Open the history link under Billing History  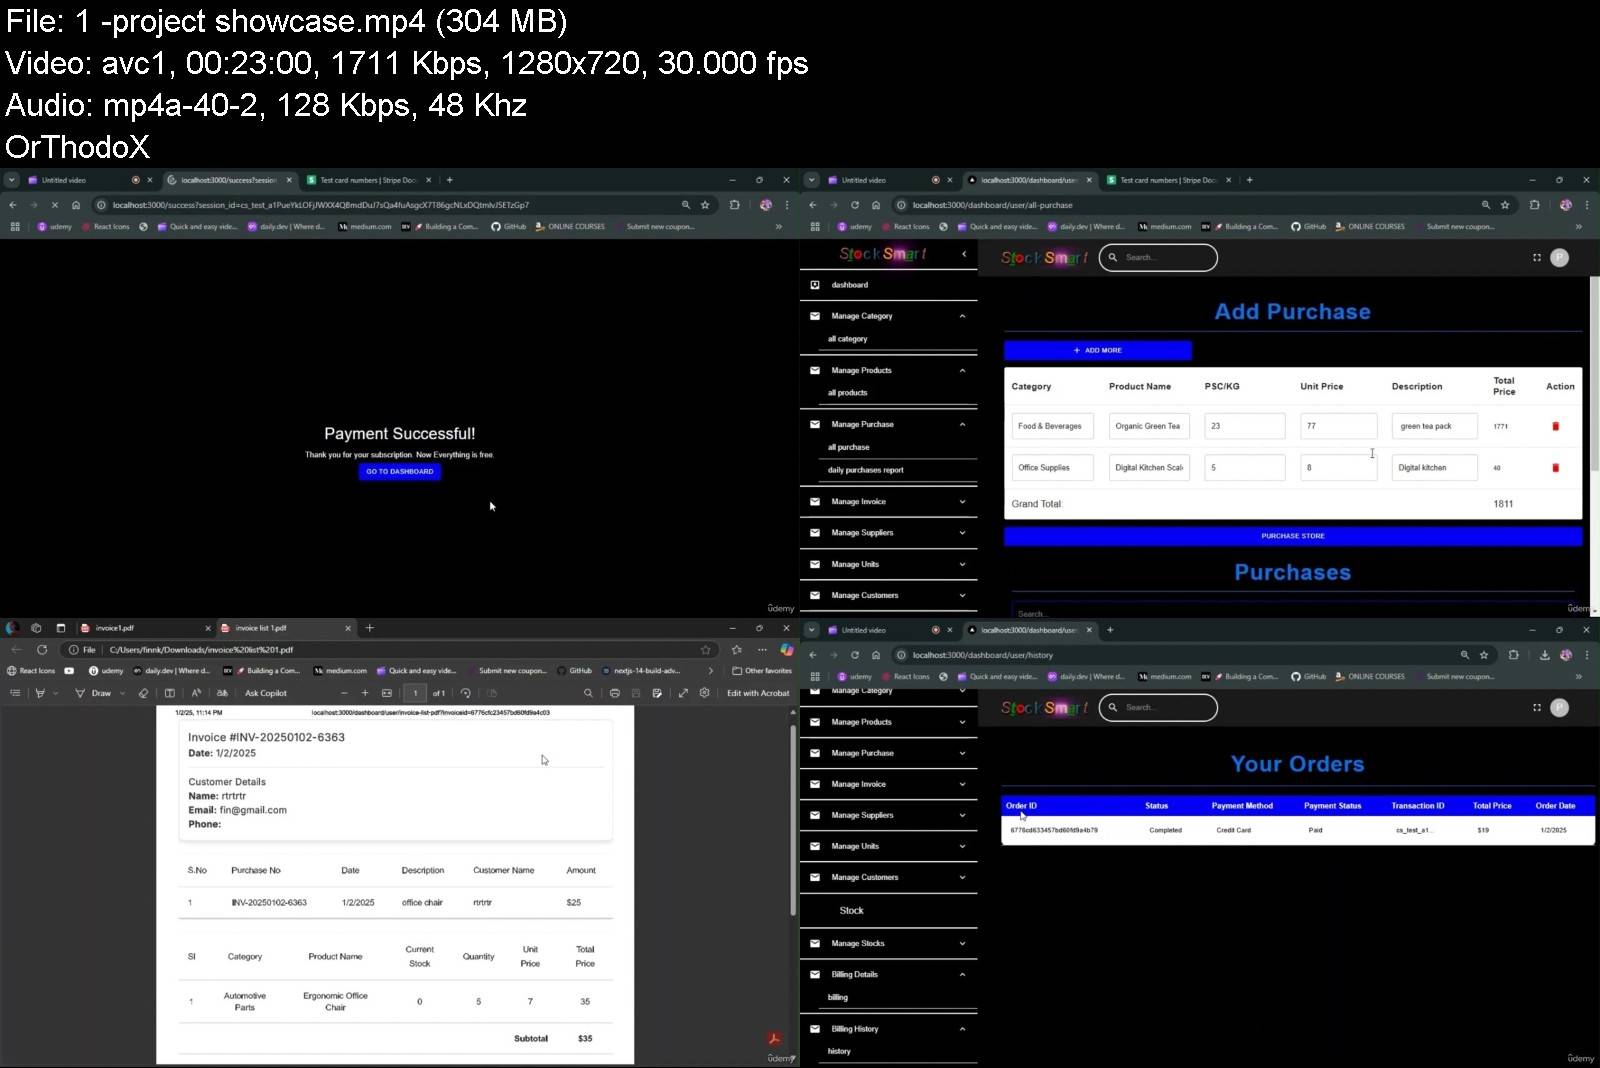coord(839,1051)
